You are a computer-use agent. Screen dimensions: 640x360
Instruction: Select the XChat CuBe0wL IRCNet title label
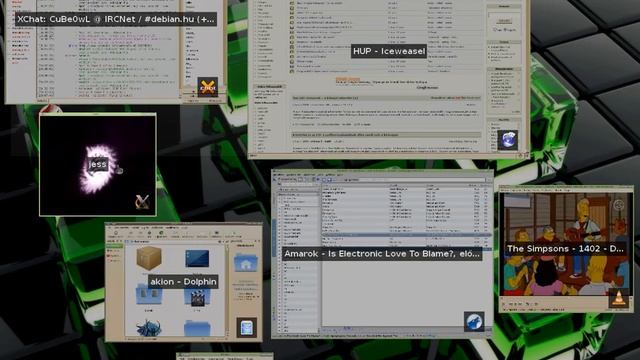click(x=116, y=19)
